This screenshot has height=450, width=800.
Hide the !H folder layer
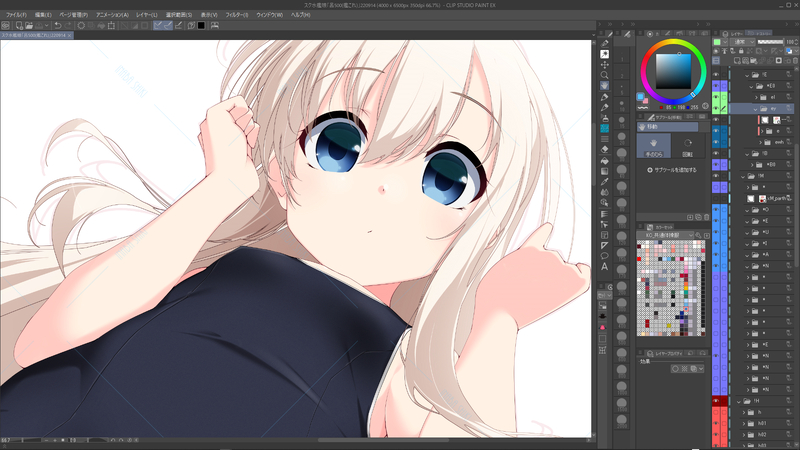click(716, 401)
